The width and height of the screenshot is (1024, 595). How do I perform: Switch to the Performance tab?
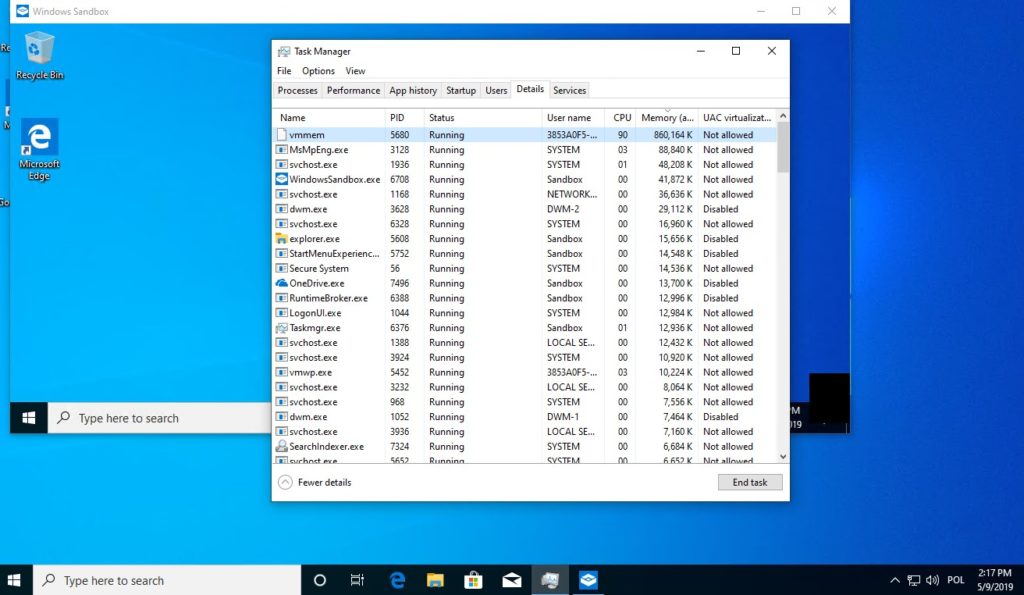coord(353,90)
